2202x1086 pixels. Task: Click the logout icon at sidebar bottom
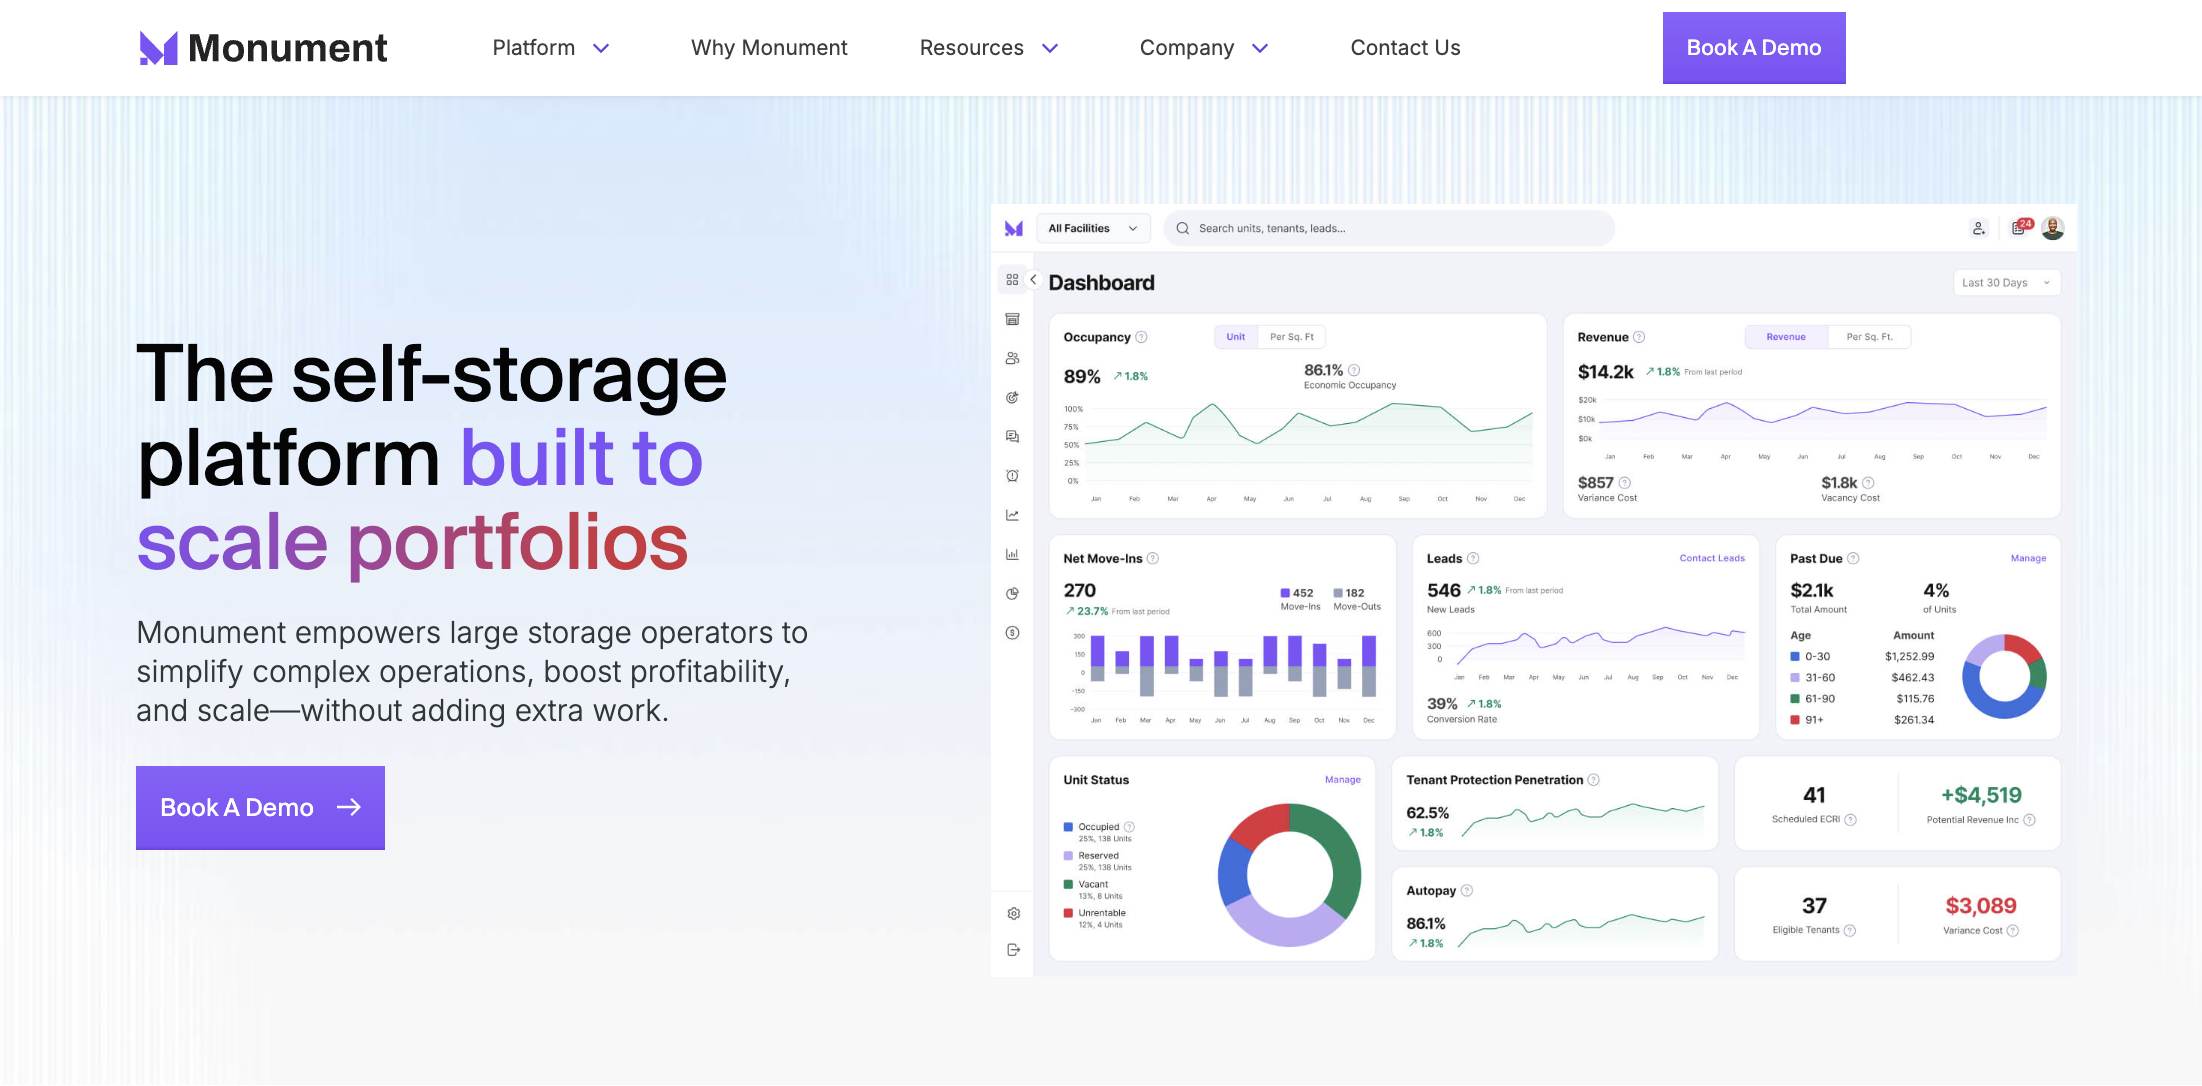pyautogui.click(x=1013, y=950)
